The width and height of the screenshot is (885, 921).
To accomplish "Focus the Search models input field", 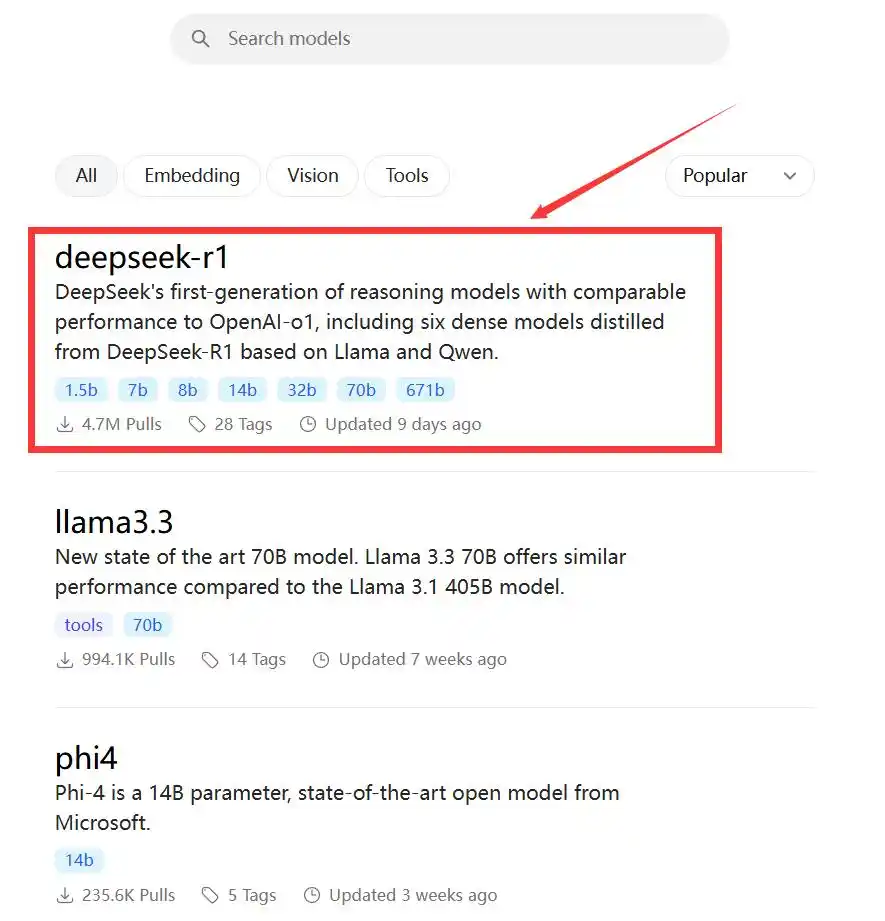I will click(450, 39).
